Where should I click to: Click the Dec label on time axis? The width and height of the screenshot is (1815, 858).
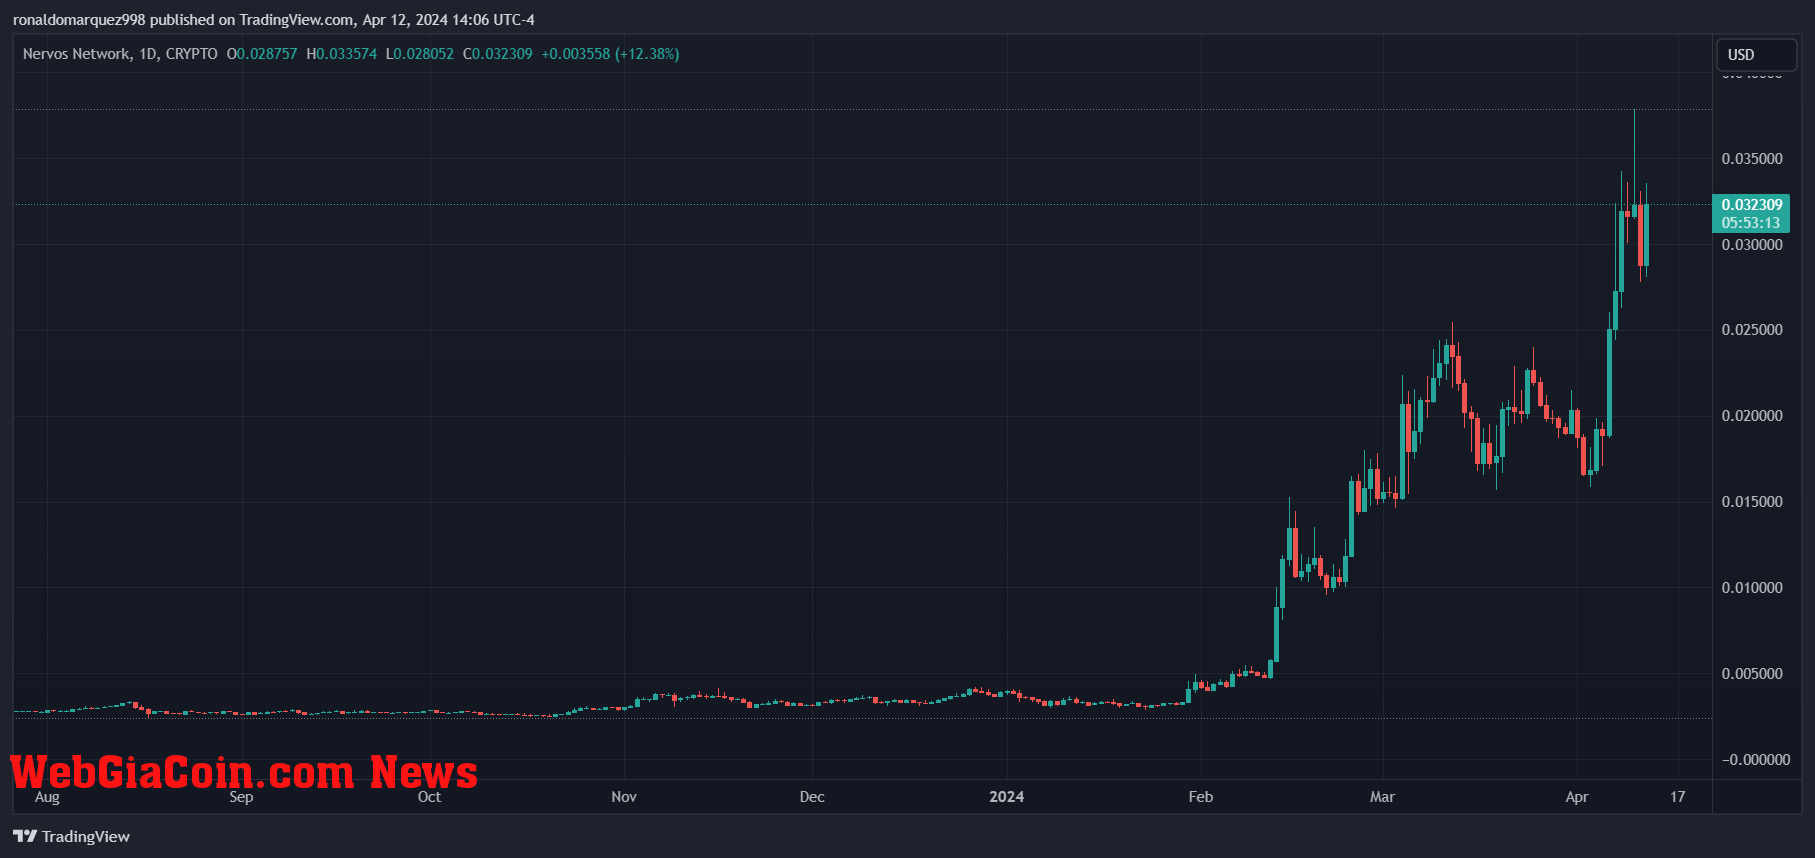[812, 797]
